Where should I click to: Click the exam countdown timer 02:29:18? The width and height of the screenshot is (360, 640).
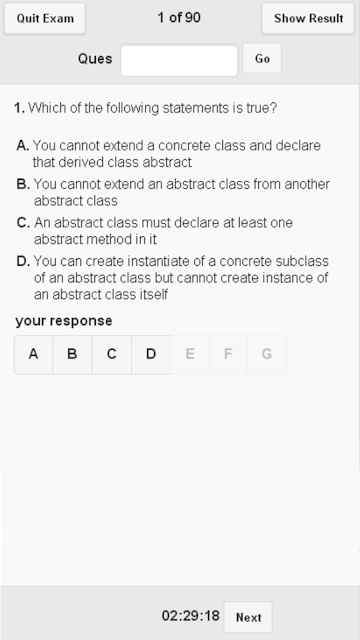pyautogui.click(x=191, y=616)
